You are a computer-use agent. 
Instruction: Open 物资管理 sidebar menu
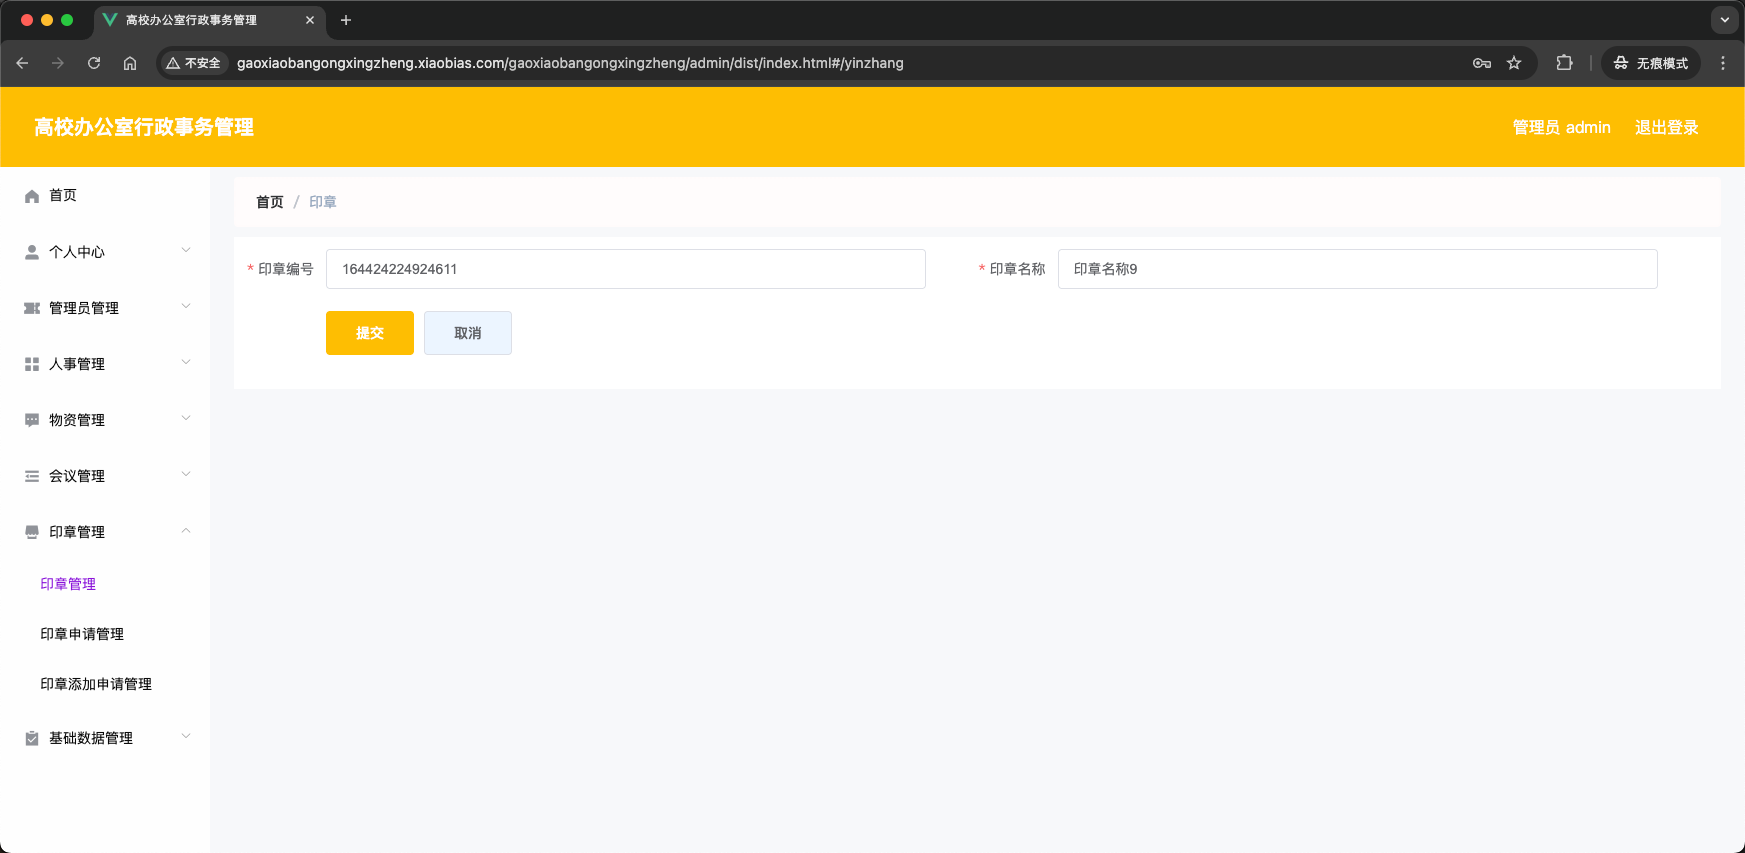tap(105, 420)
